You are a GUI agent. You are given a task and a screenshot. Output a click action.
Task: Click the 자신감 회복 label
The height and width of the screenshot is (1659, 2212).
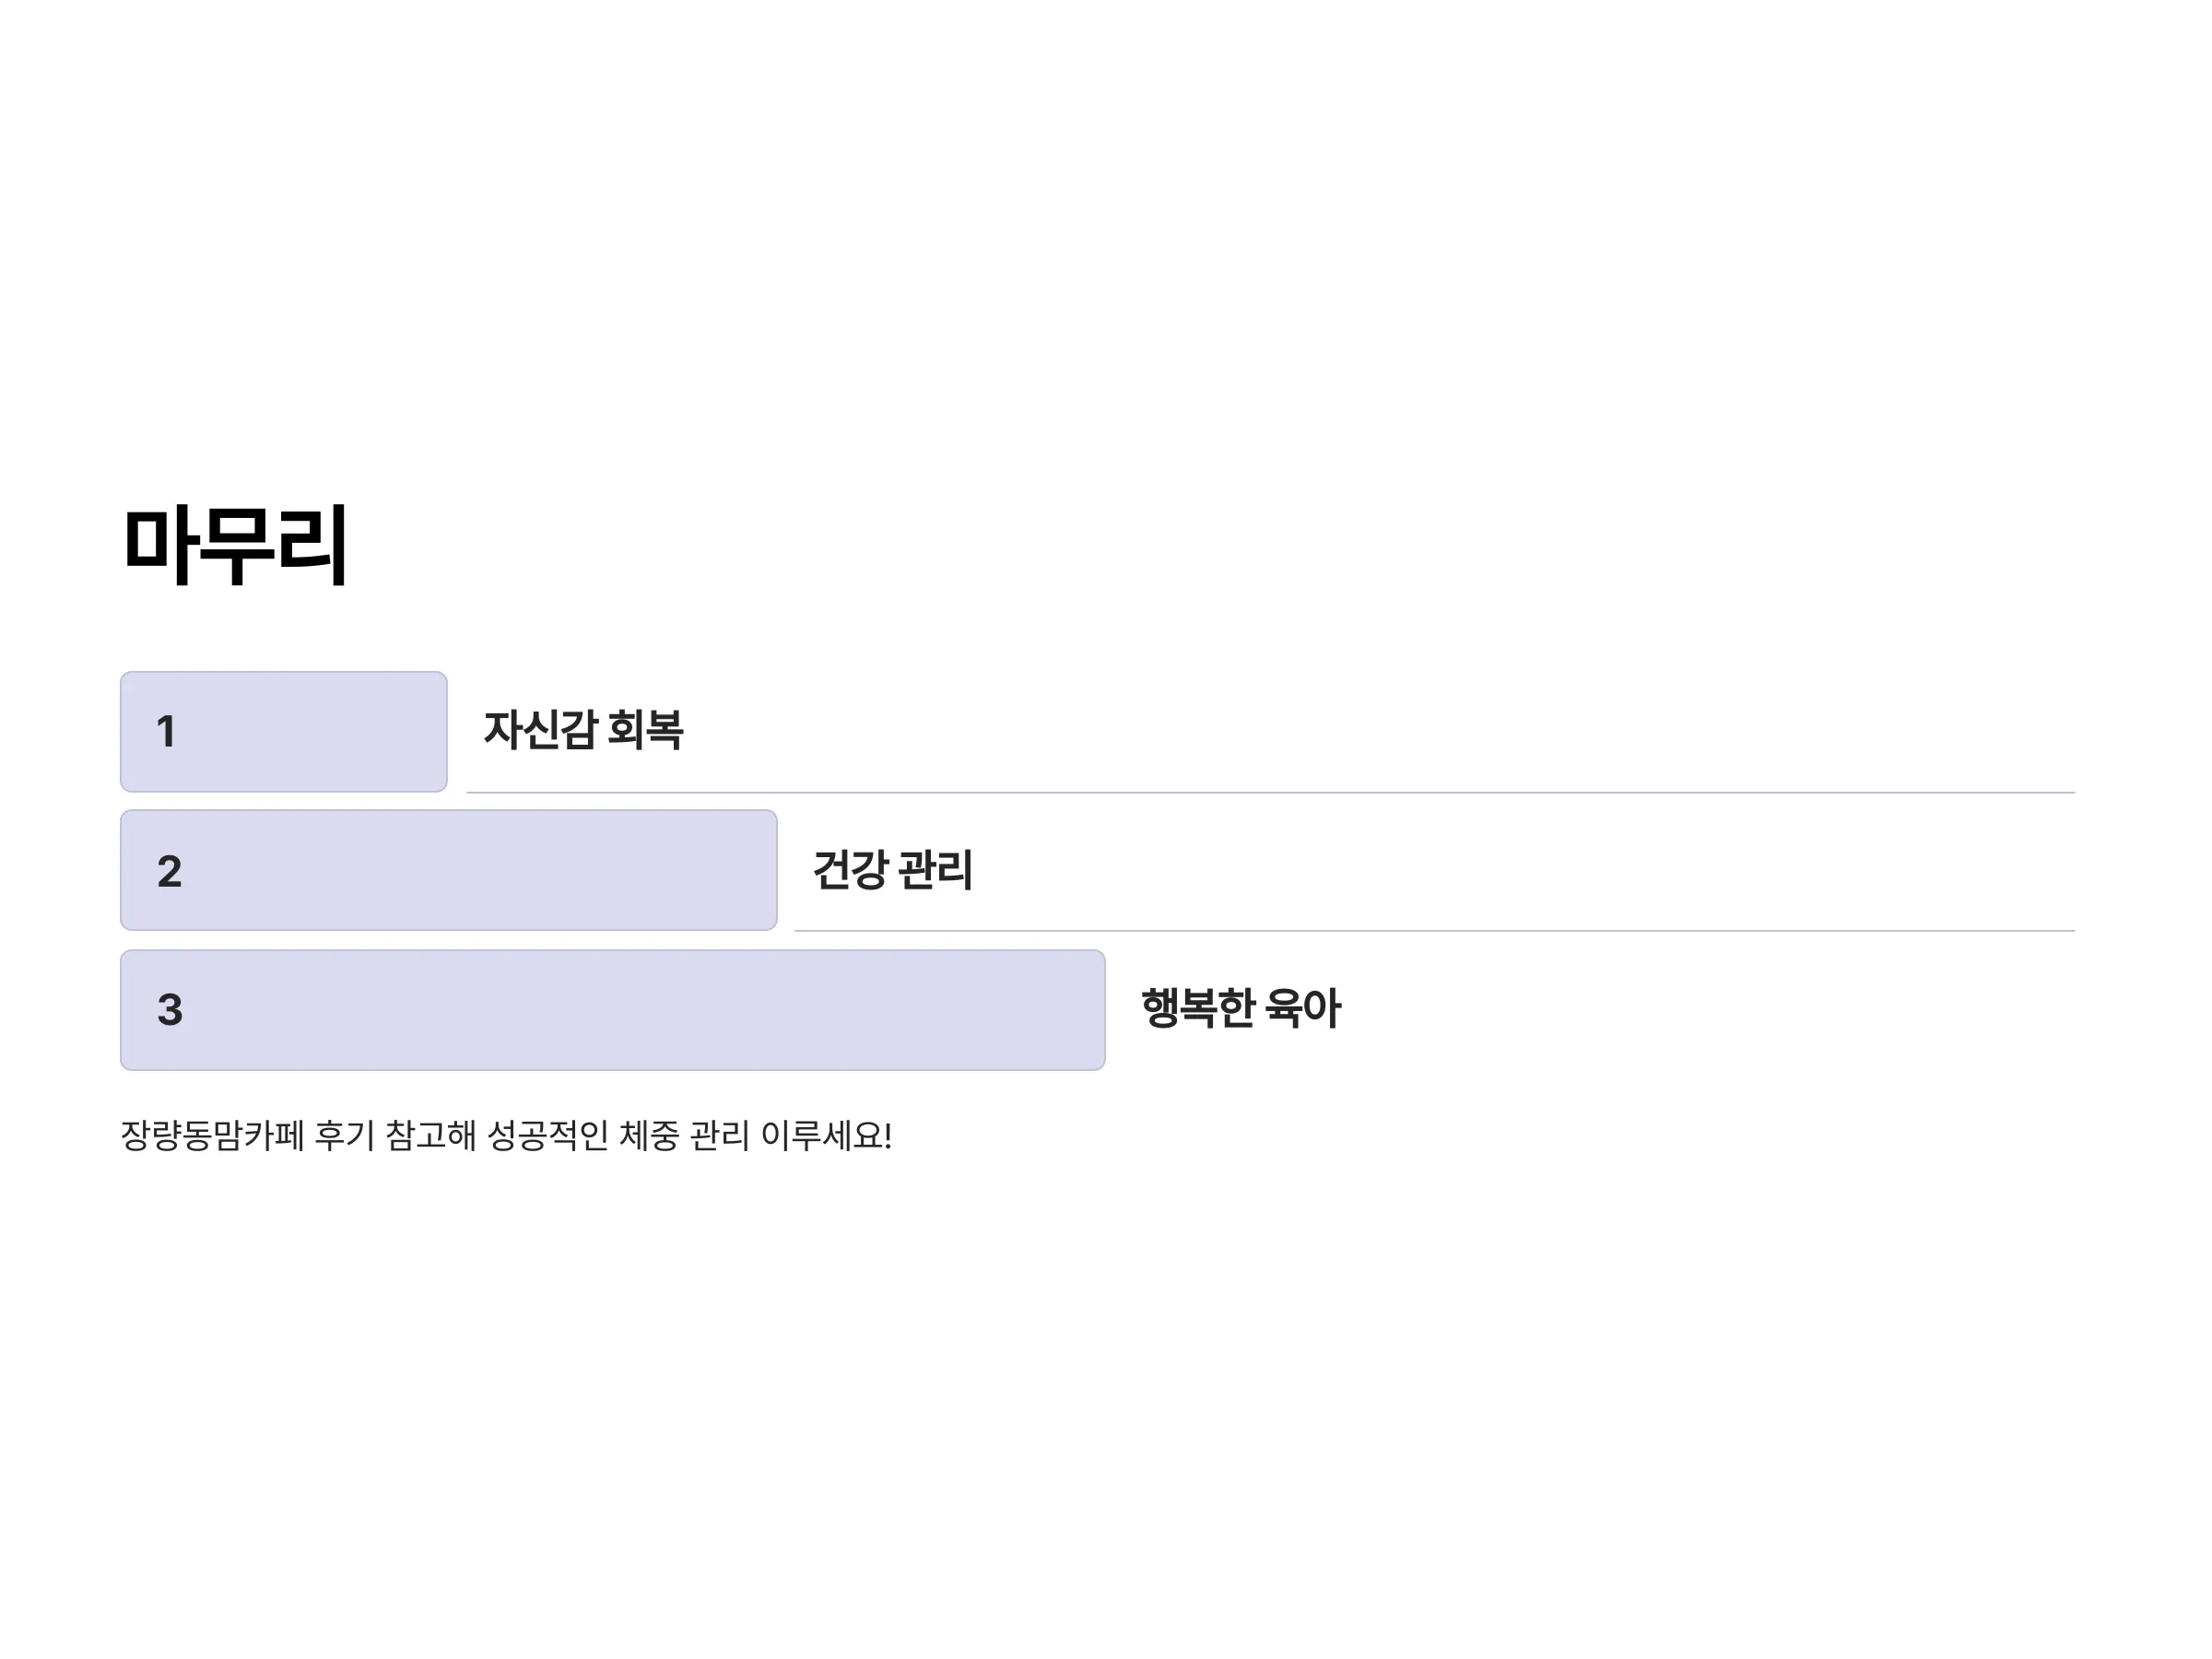(583, 730)
